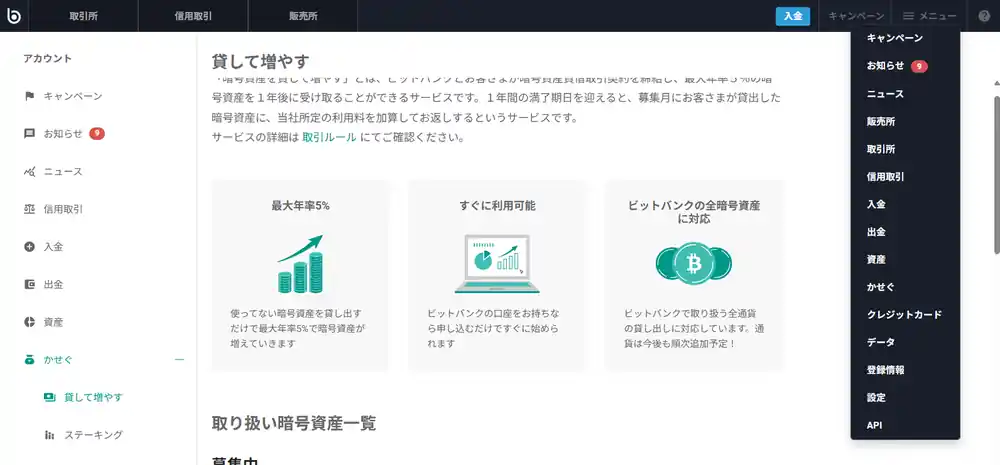Click the scales icon beside sidebar 信用取引

coord(29,209)
